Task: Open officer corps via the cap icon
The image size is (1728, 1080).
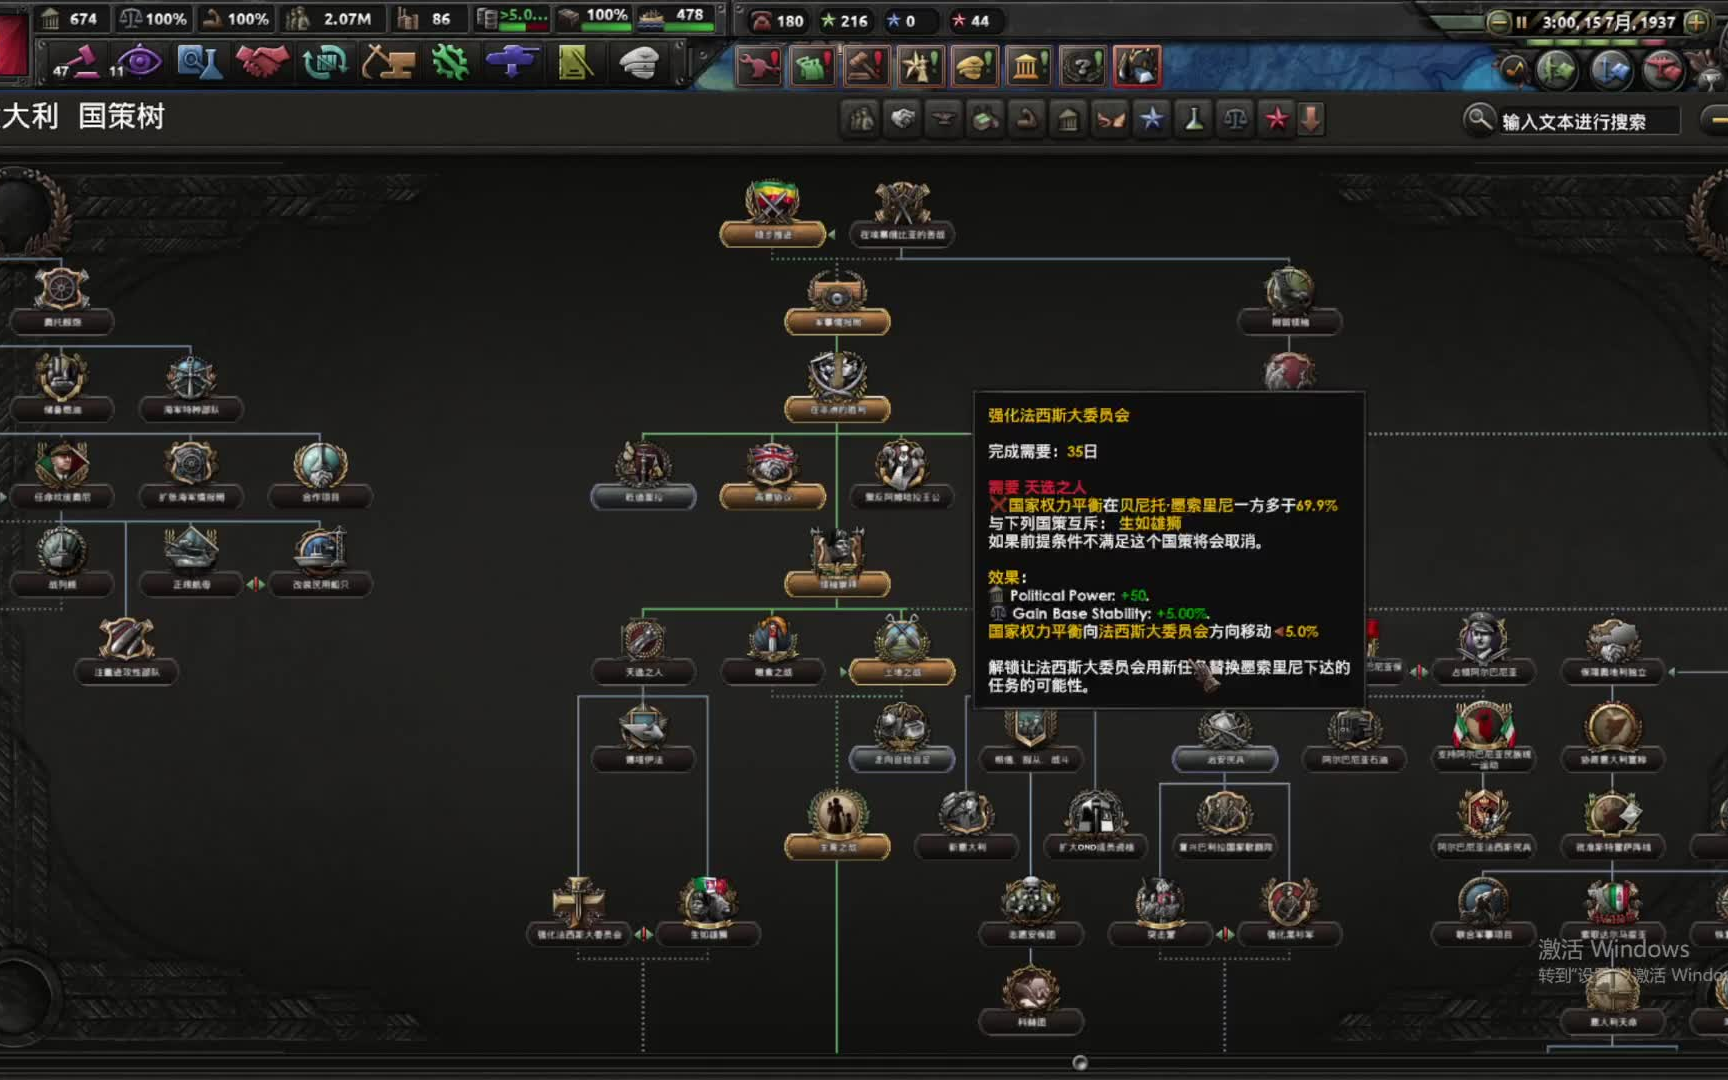Action: 638,63
